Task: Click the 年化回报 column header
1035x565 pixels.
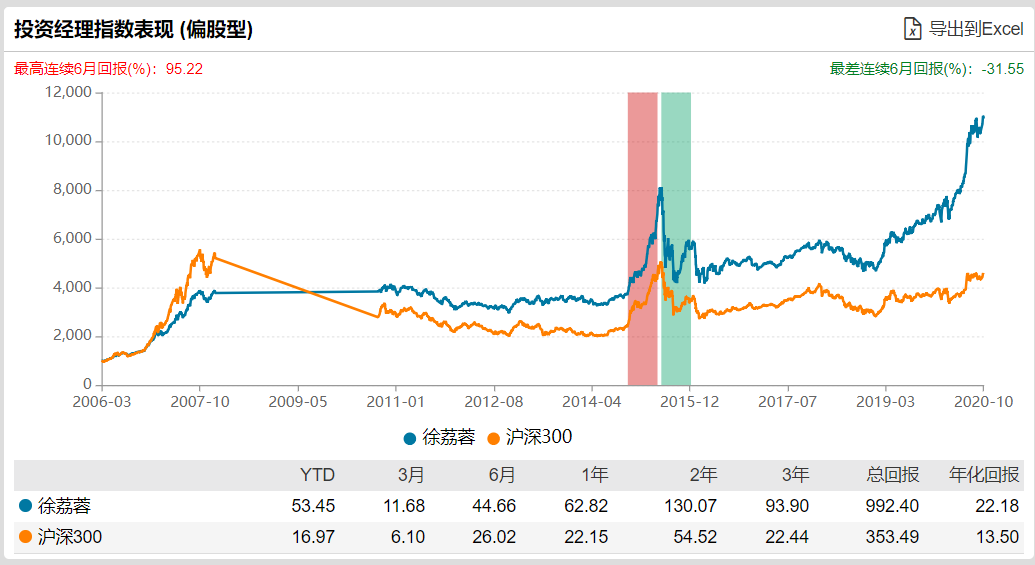Action: (x=984, y=474)
